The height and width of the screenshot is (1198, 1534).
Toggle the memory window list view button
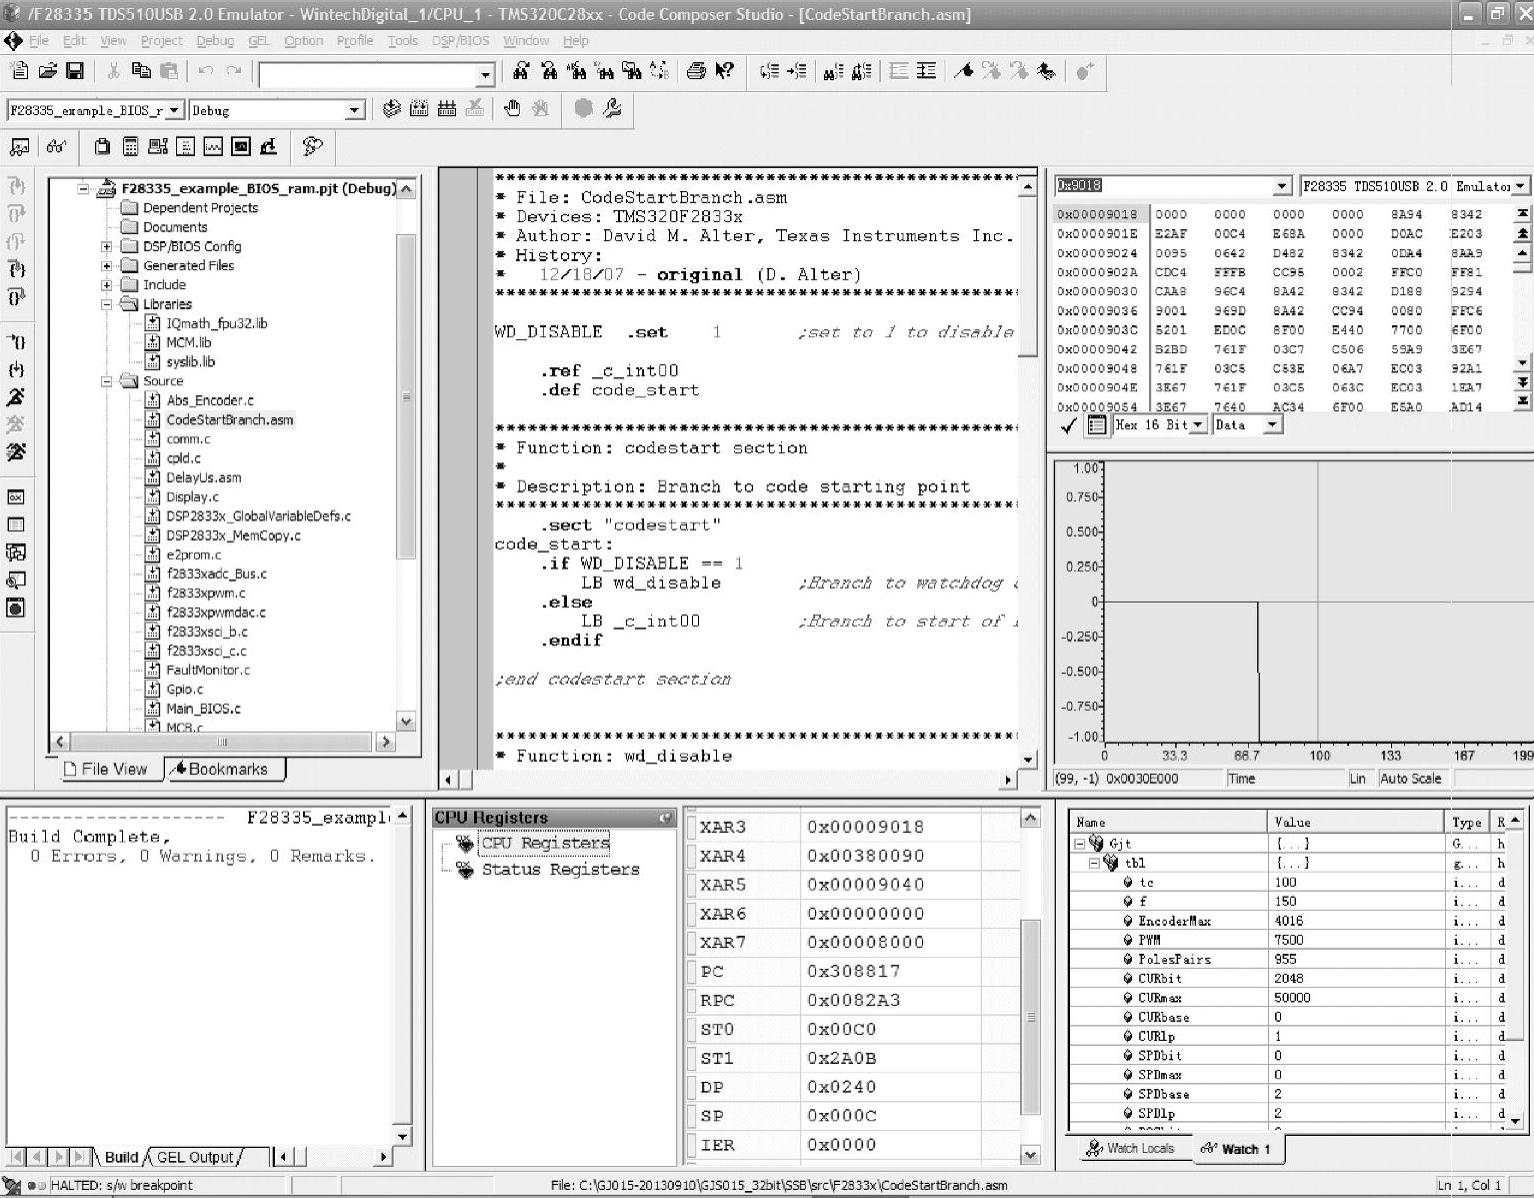tap(1097, 426)
